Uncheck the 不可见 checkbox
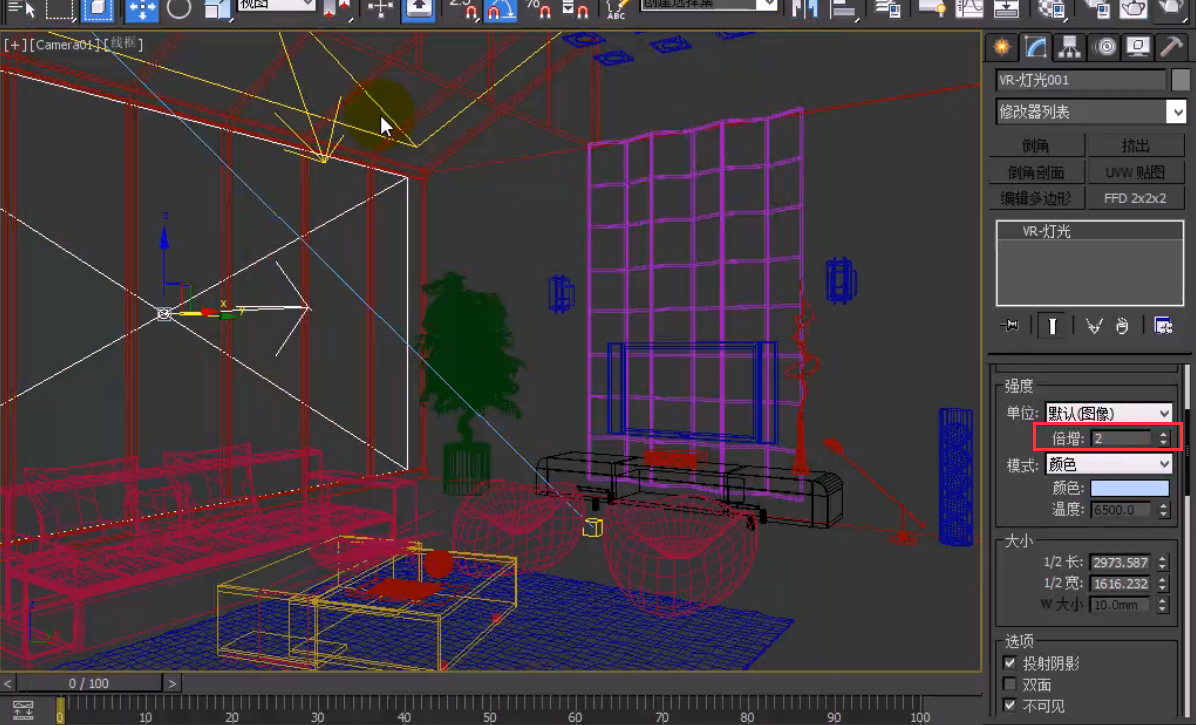The image size is (1196, 725). coord(1010,706)
